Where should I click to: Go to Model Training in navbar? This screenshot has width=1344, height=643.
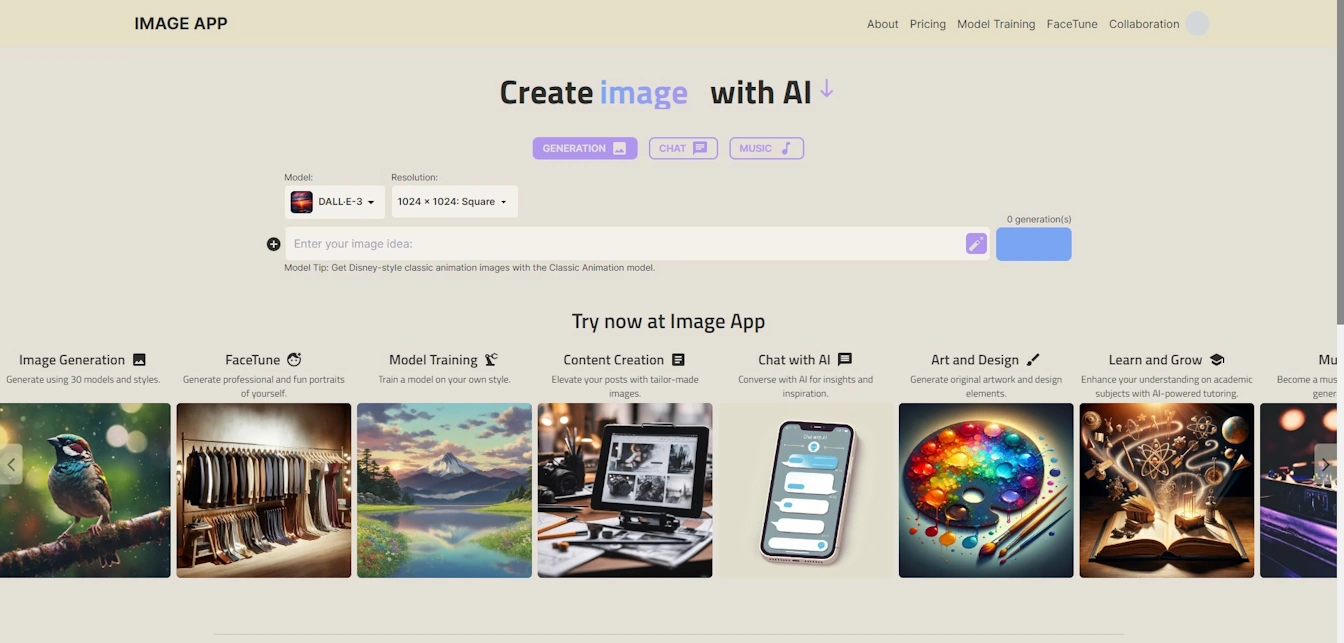(995, 24)
